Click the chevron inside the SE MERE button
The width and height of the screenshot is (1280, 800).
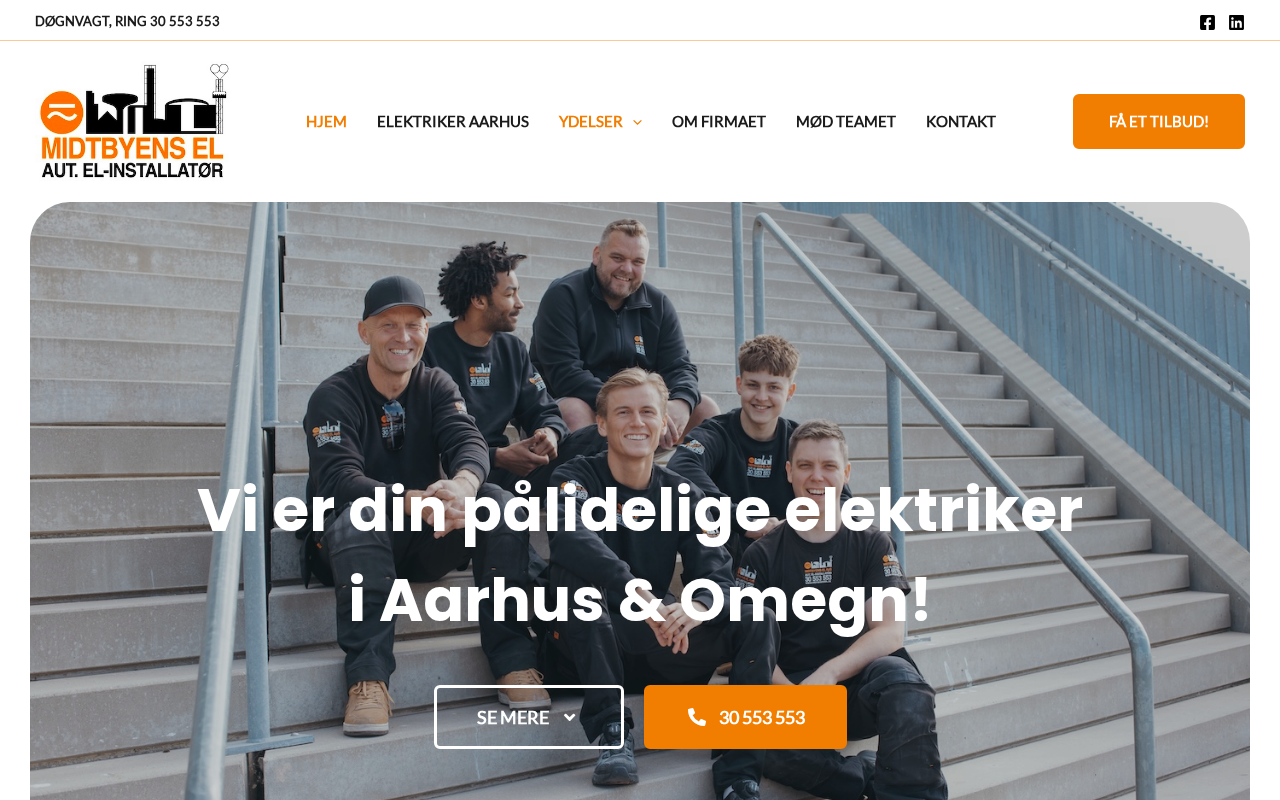click(570, 717)
